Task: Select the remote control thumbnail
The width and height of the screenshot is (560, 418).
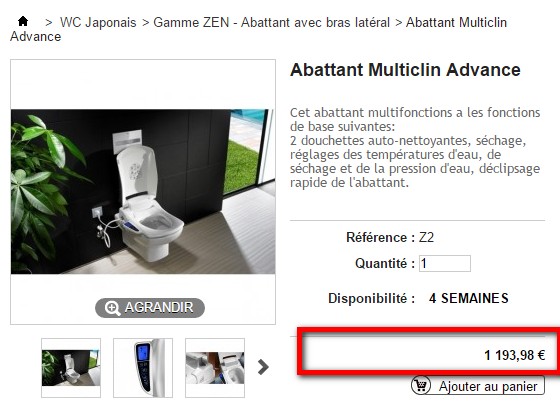Action: 143,368
